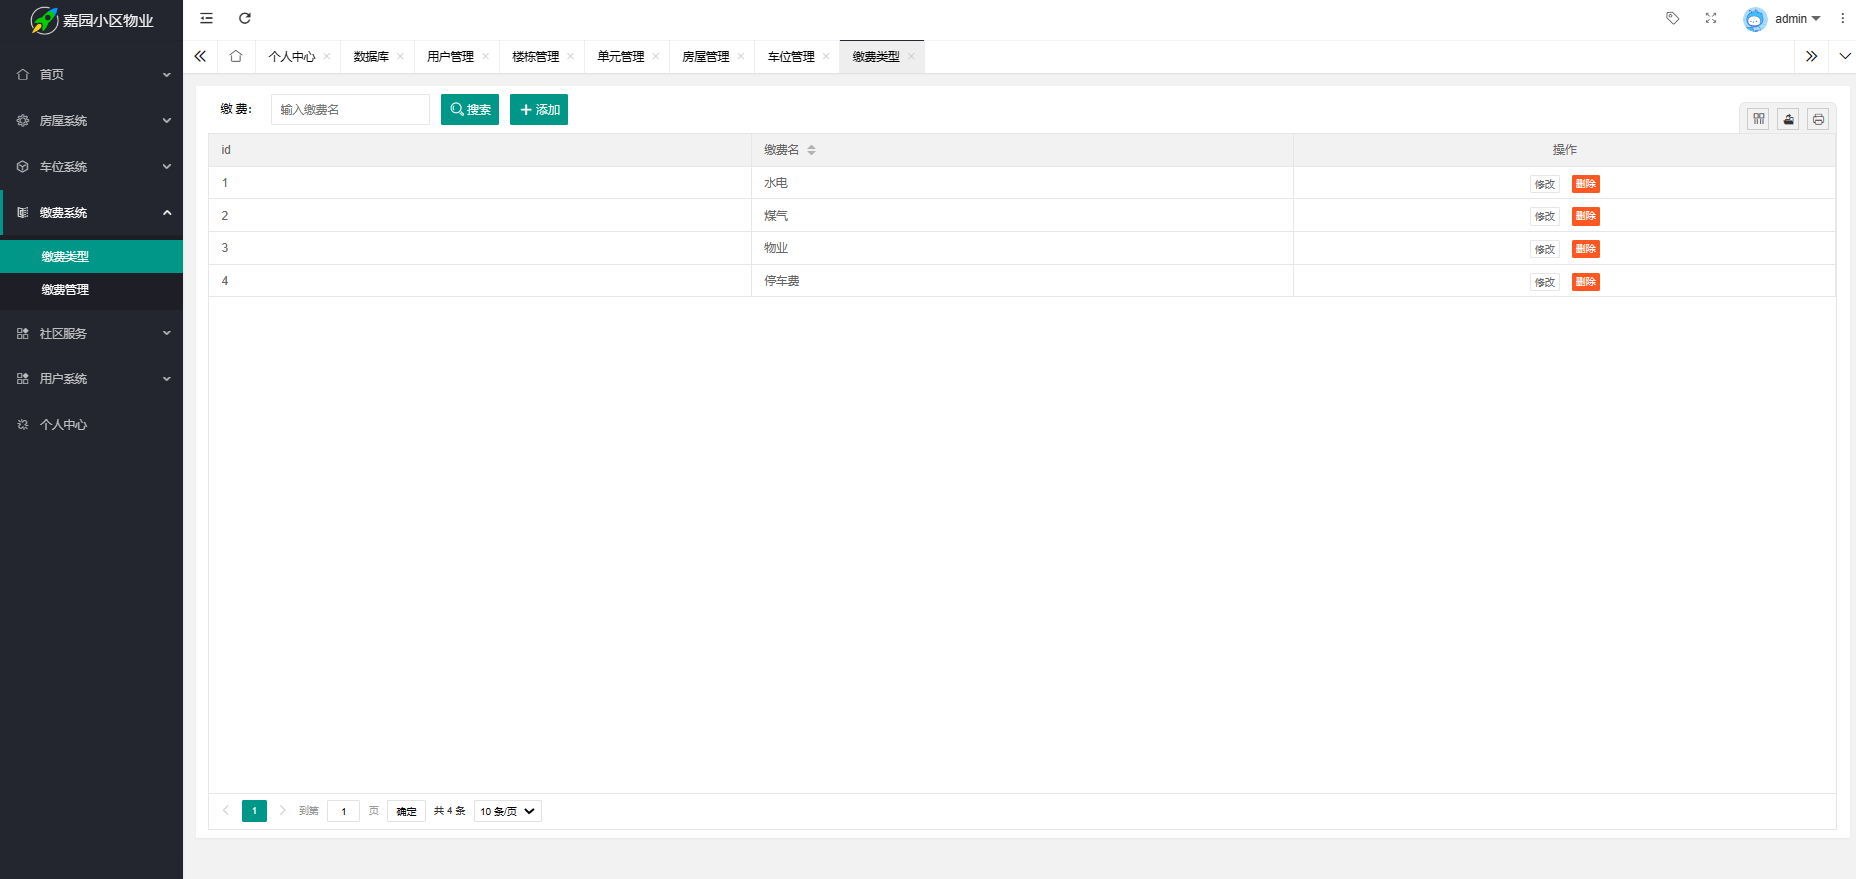This screenshot has width=1856, height=879.
Task: Sort table by 缴费名 column arrows
Action: click(x=812, y=150)
